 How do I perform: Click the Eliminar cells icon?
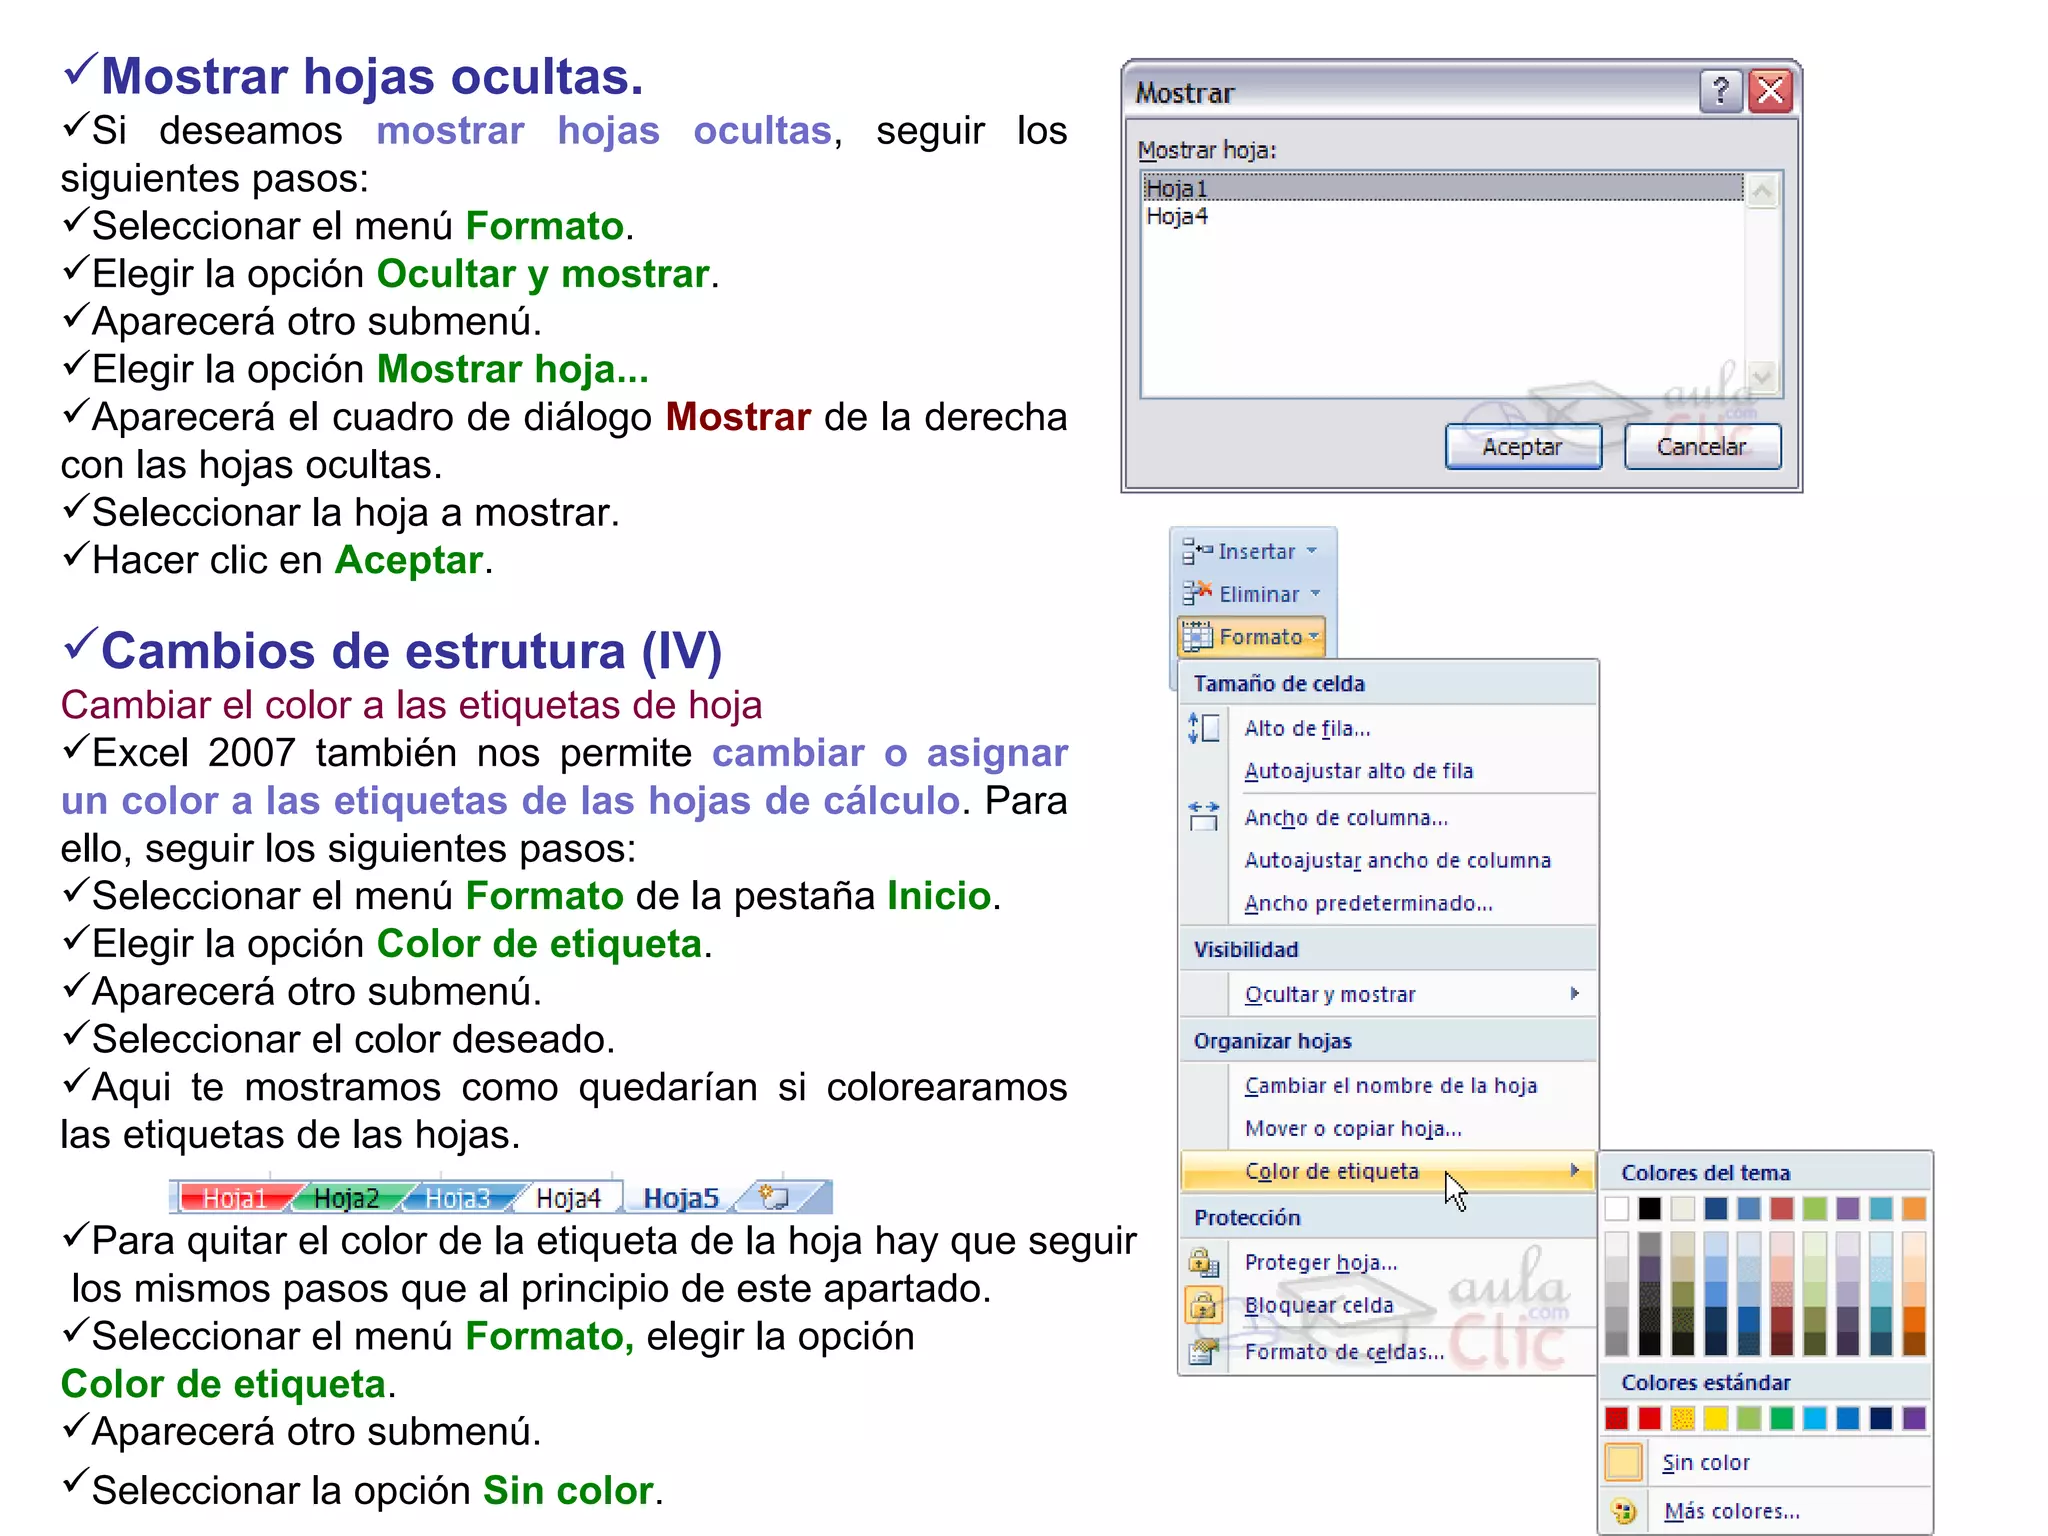1197,594
